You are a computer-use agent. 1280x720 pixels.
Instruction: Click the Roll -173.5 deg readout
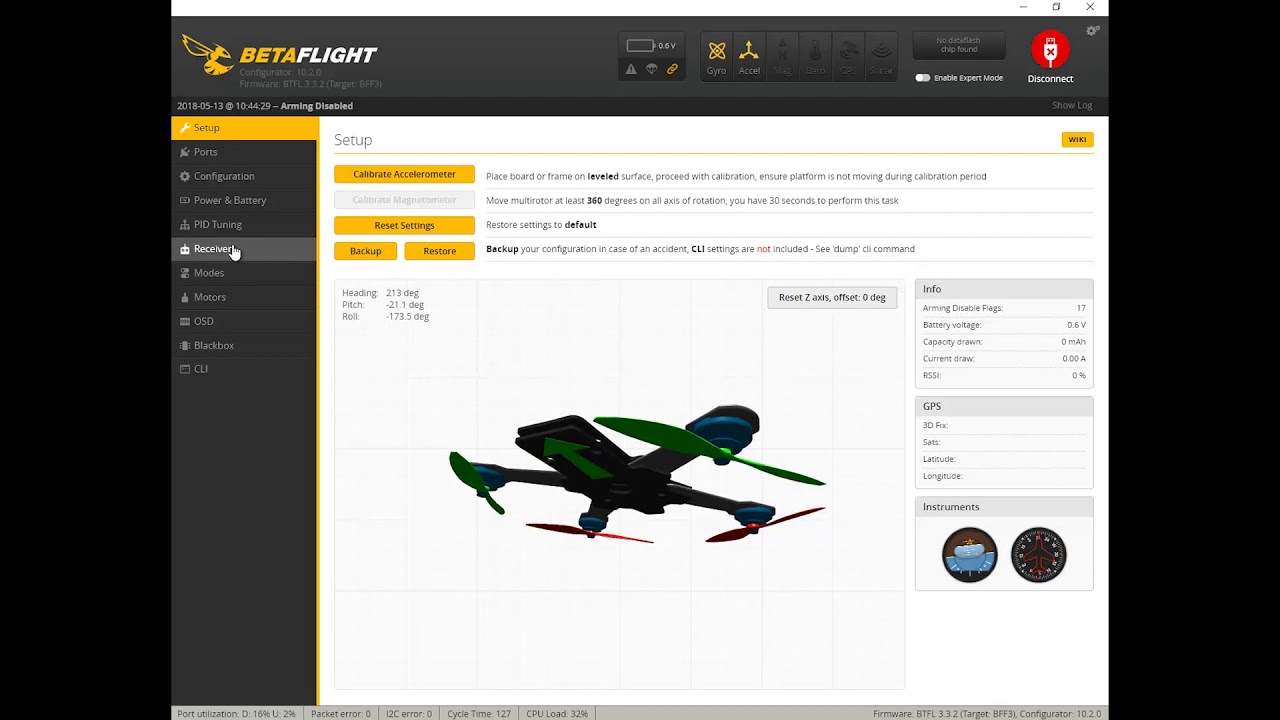tap(386, 317)
